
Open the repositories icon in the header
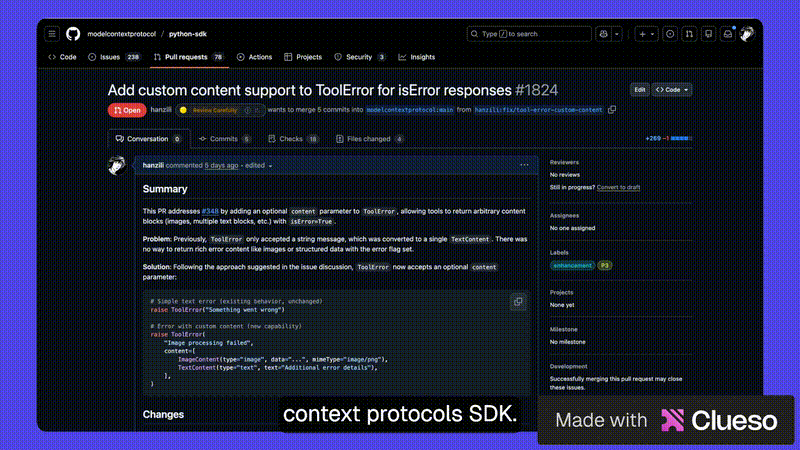point(709,34)
